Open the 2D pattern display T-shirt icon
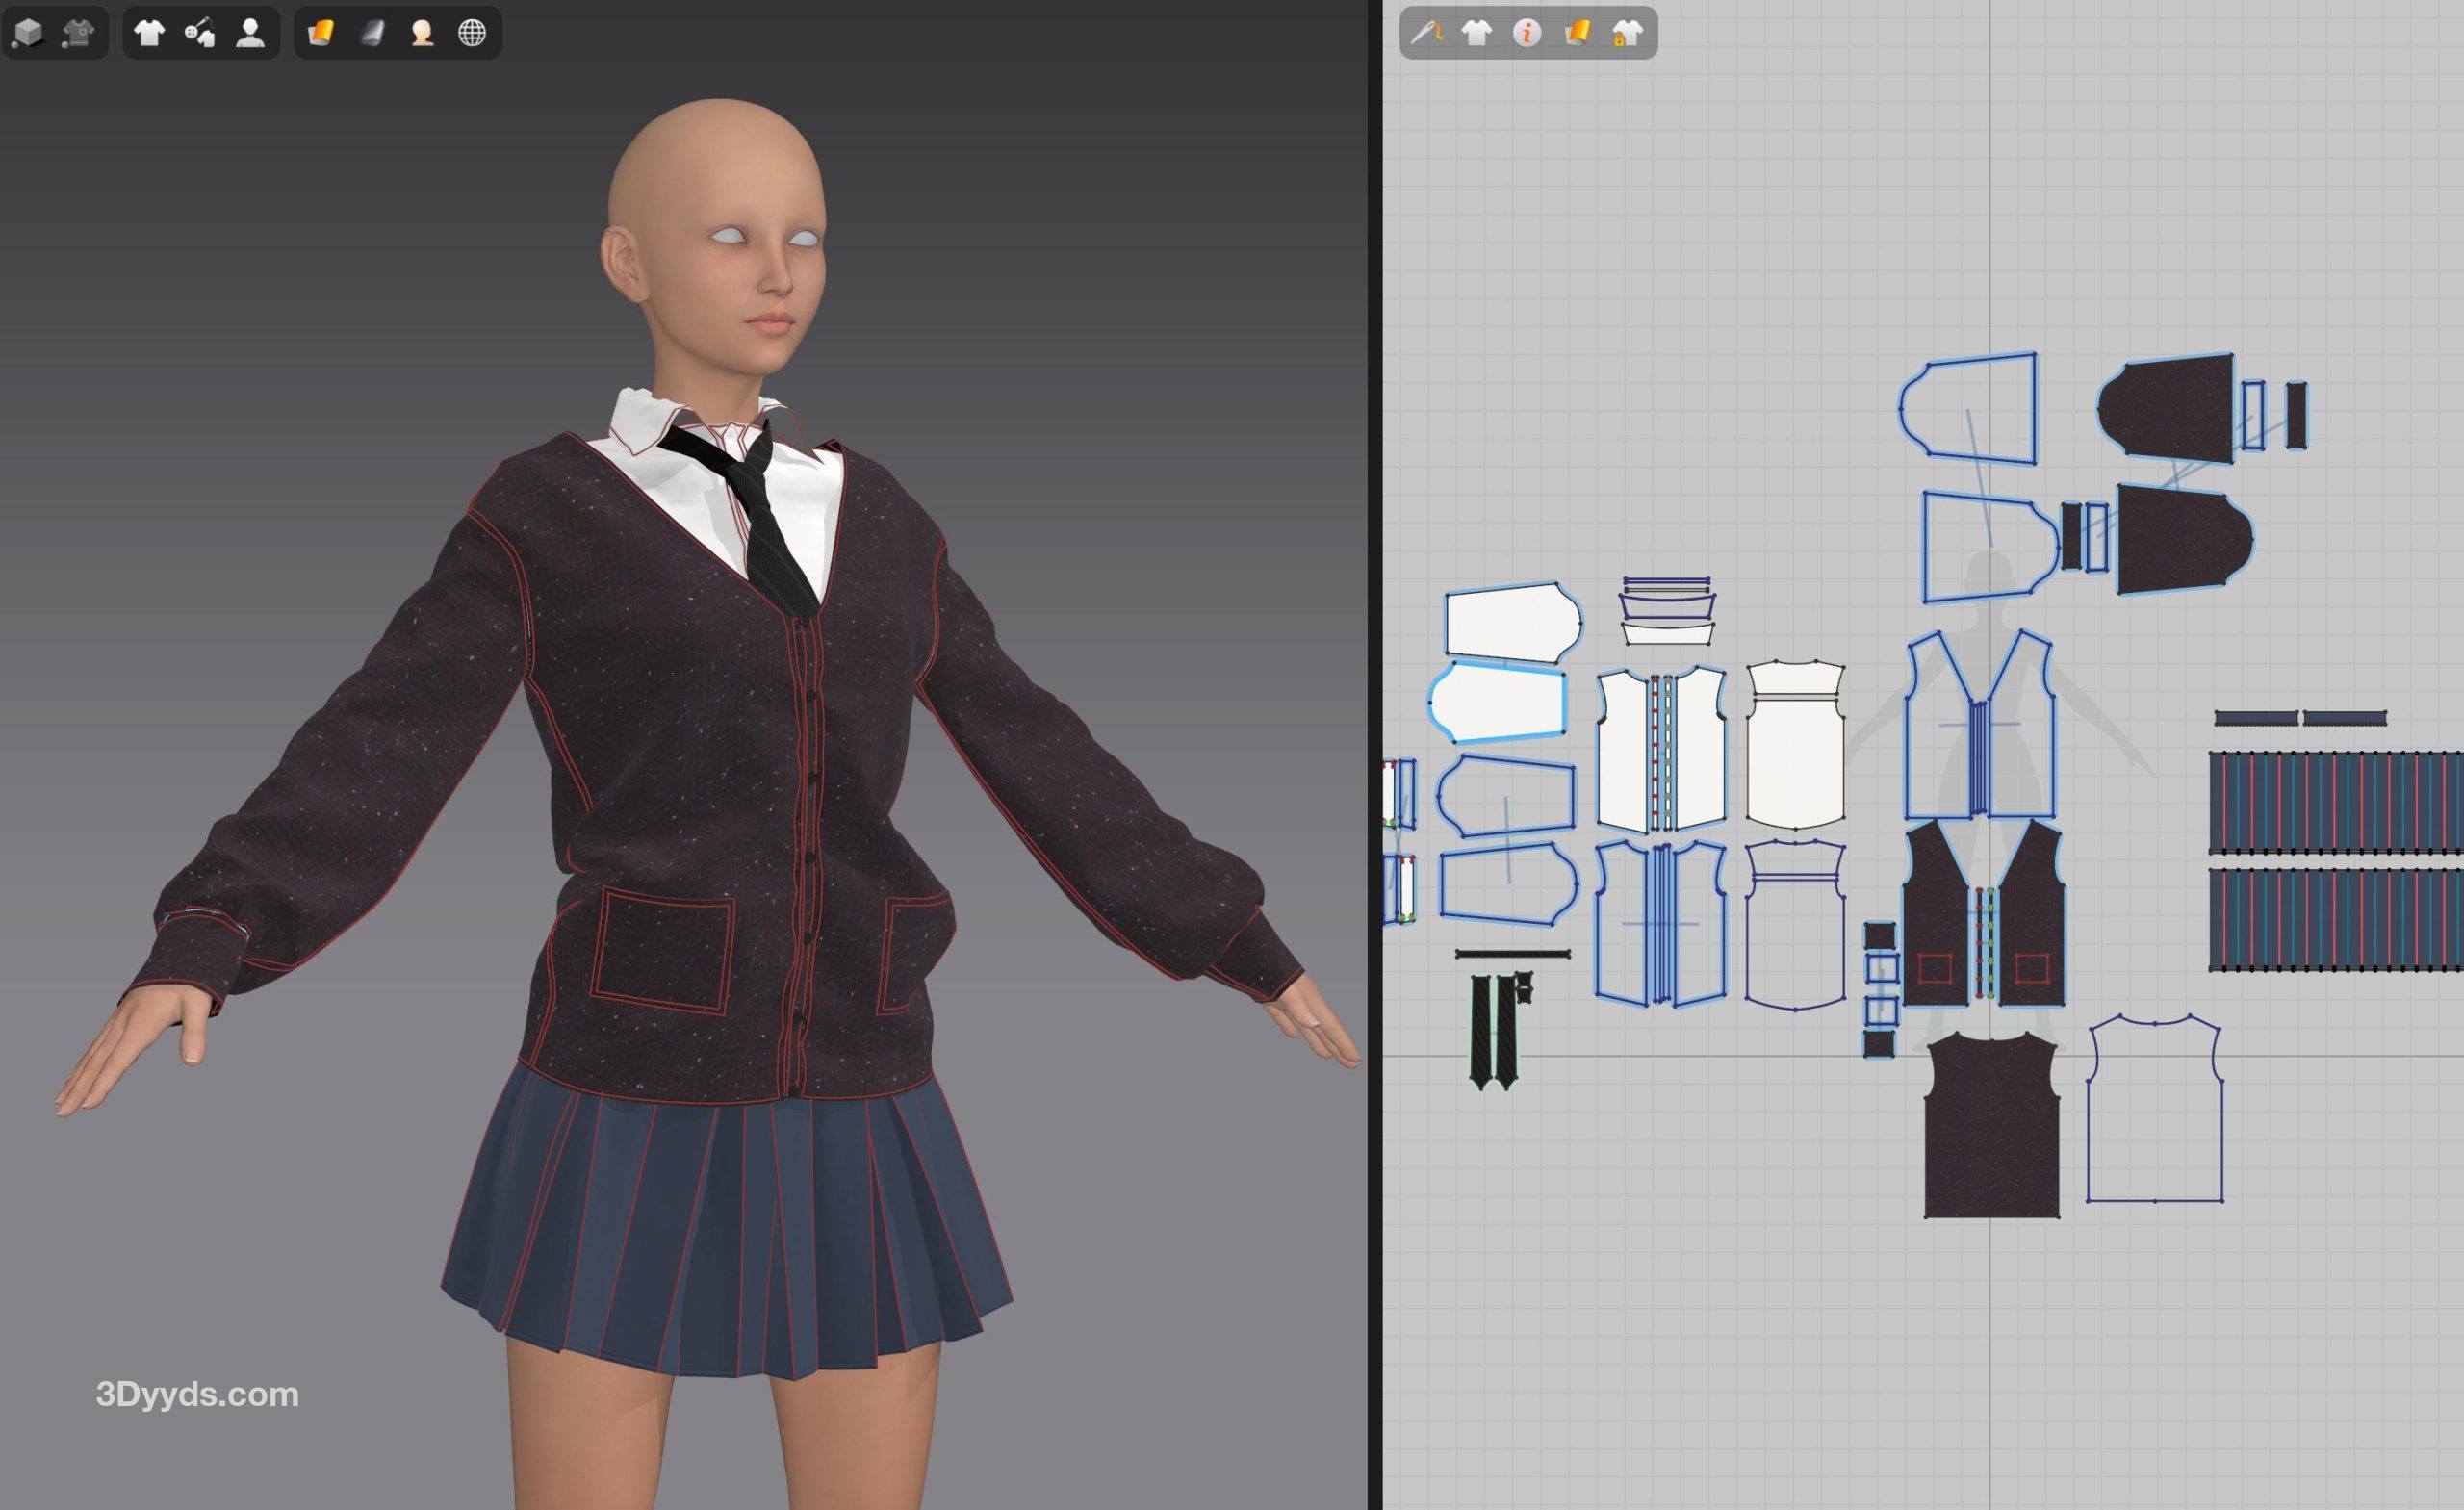 pos(1476,33)
